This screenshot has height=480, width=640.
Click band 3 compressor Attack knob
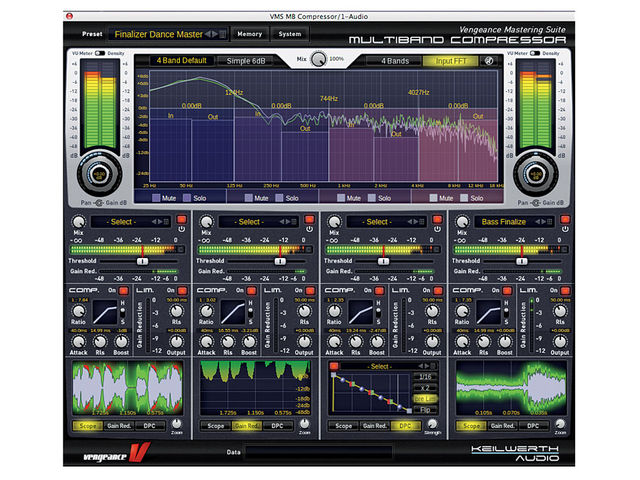pyautogui.click(x=334, y=341)
